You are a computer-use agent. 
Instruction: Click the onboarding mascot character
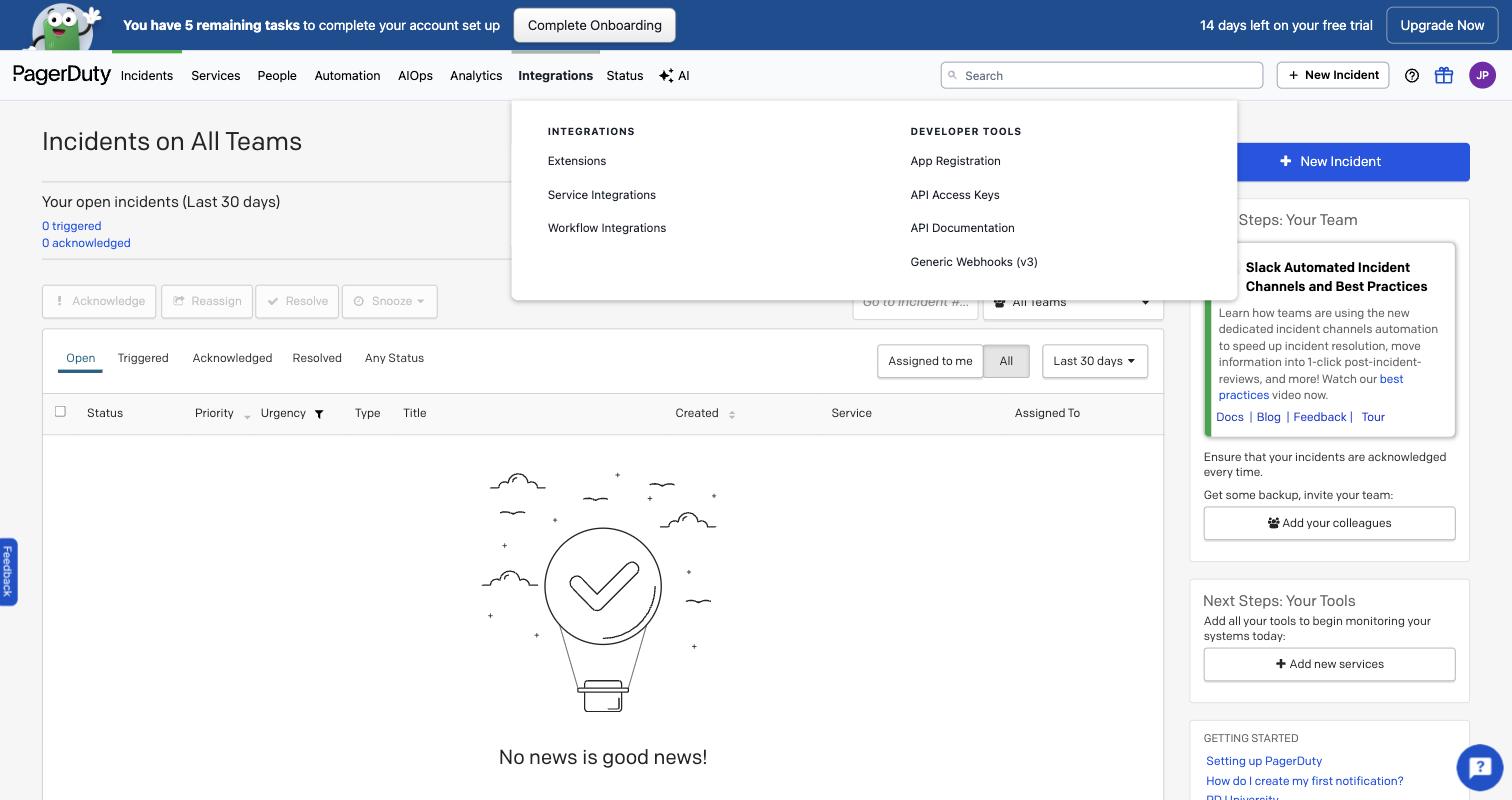tap(65, 25)
